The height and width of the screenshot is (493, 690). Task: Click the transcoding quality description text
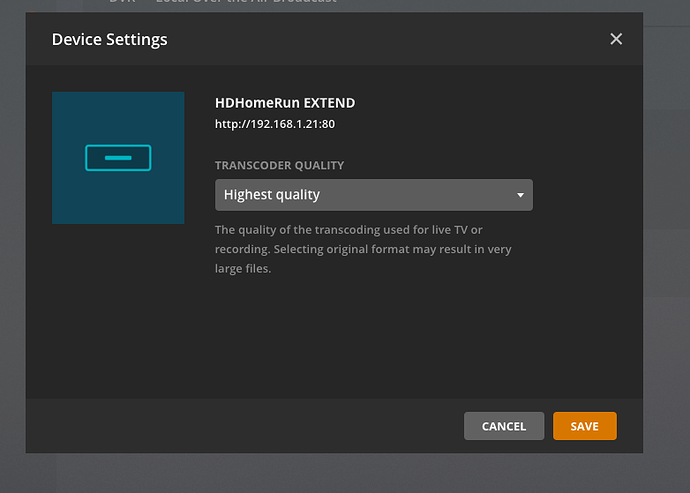363,249
